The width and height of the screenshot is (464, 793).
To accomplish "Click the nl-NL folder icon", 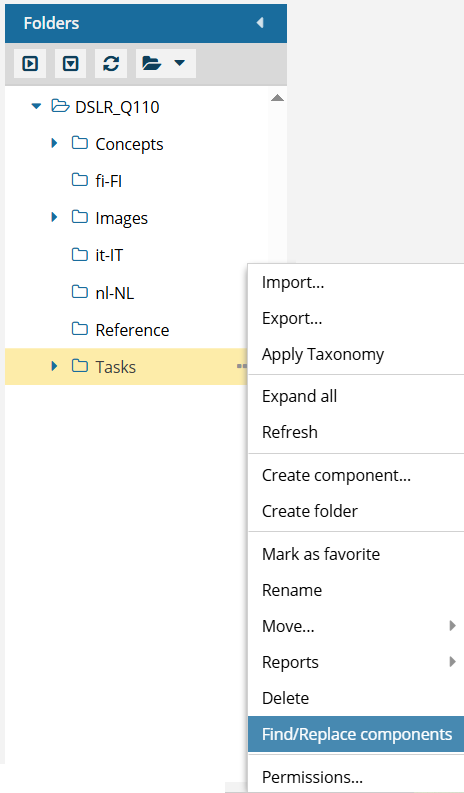I will pyautogui.click(x=79, y=292).
